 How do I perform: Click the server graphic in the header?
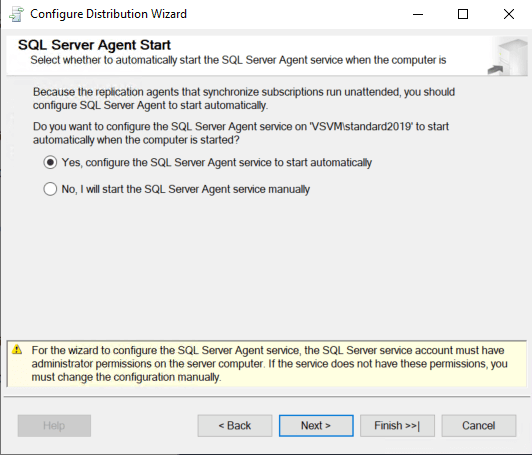coord(508,57)
